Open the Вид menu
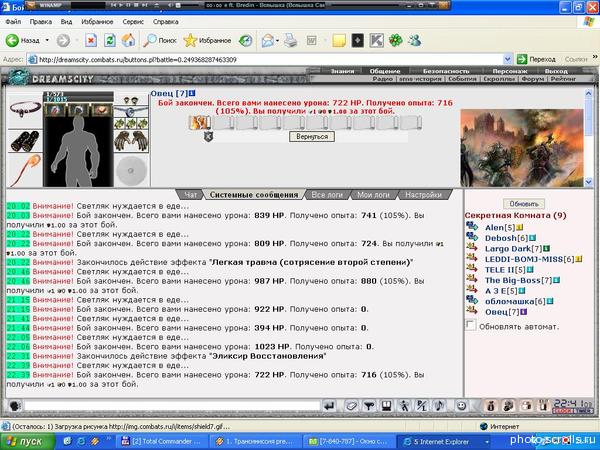 66,22
